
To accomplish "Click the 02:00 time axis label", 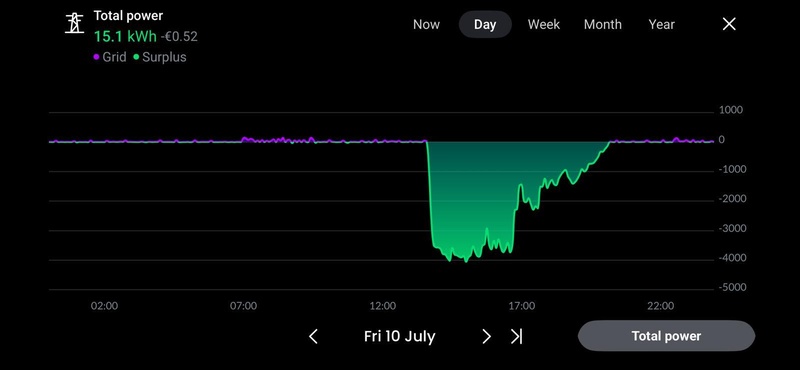I will (104, 306).
